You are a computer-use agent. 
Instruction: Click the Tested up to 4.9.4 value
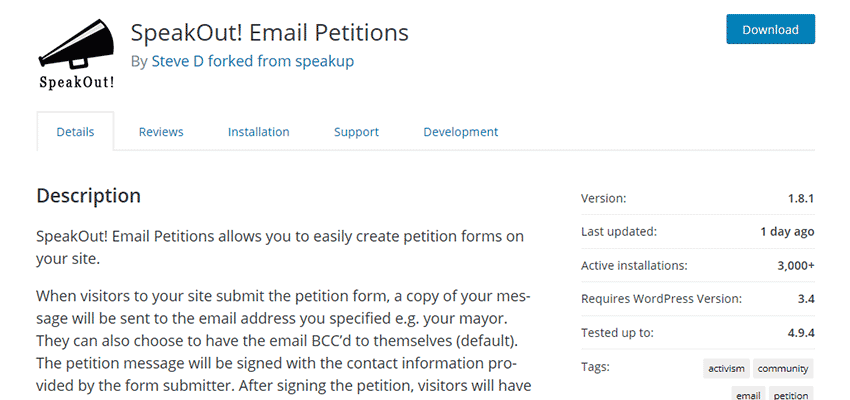click(798, 332)
